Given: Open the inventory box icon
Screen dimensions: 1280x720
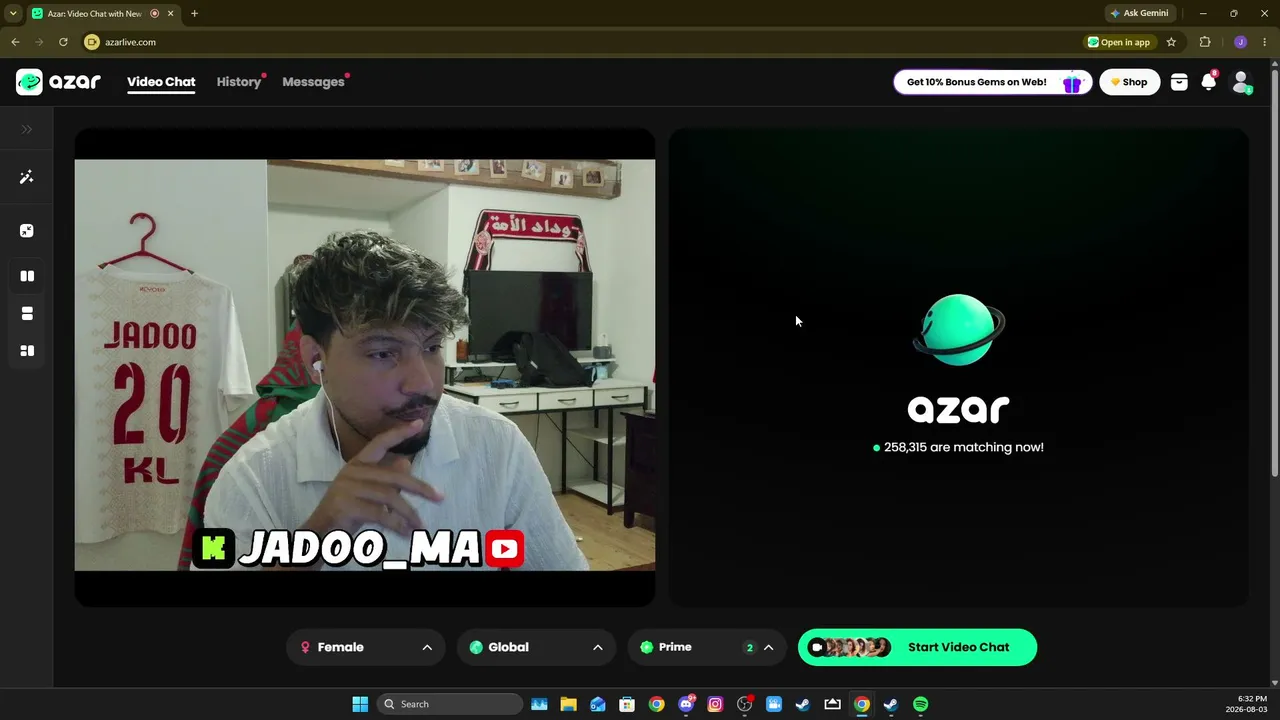Looking at the screenshot, I should (1179, 82).
